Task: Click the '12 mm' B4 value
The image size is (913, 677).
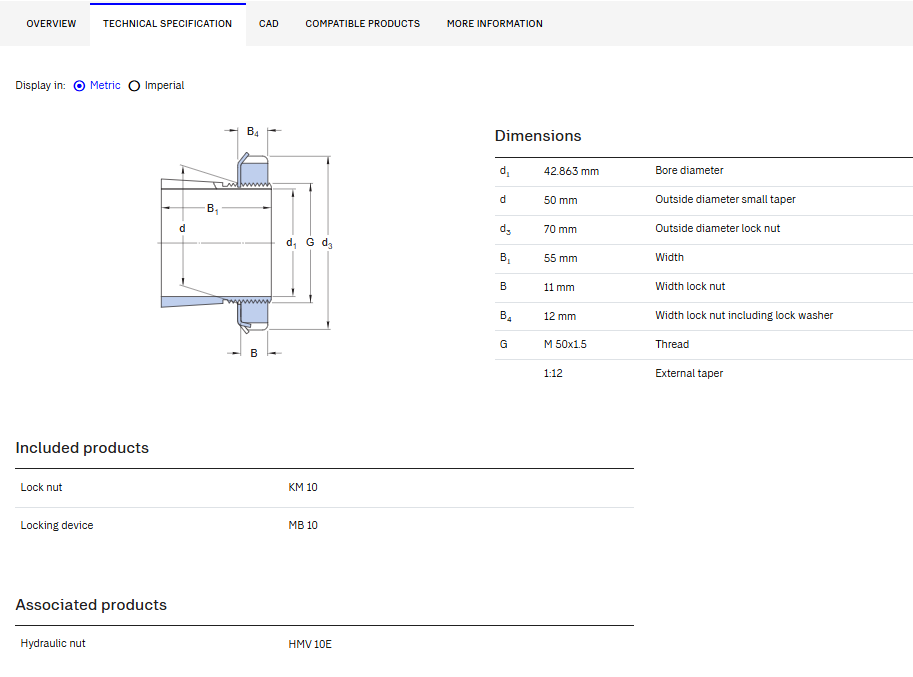Action: [560, 316]
